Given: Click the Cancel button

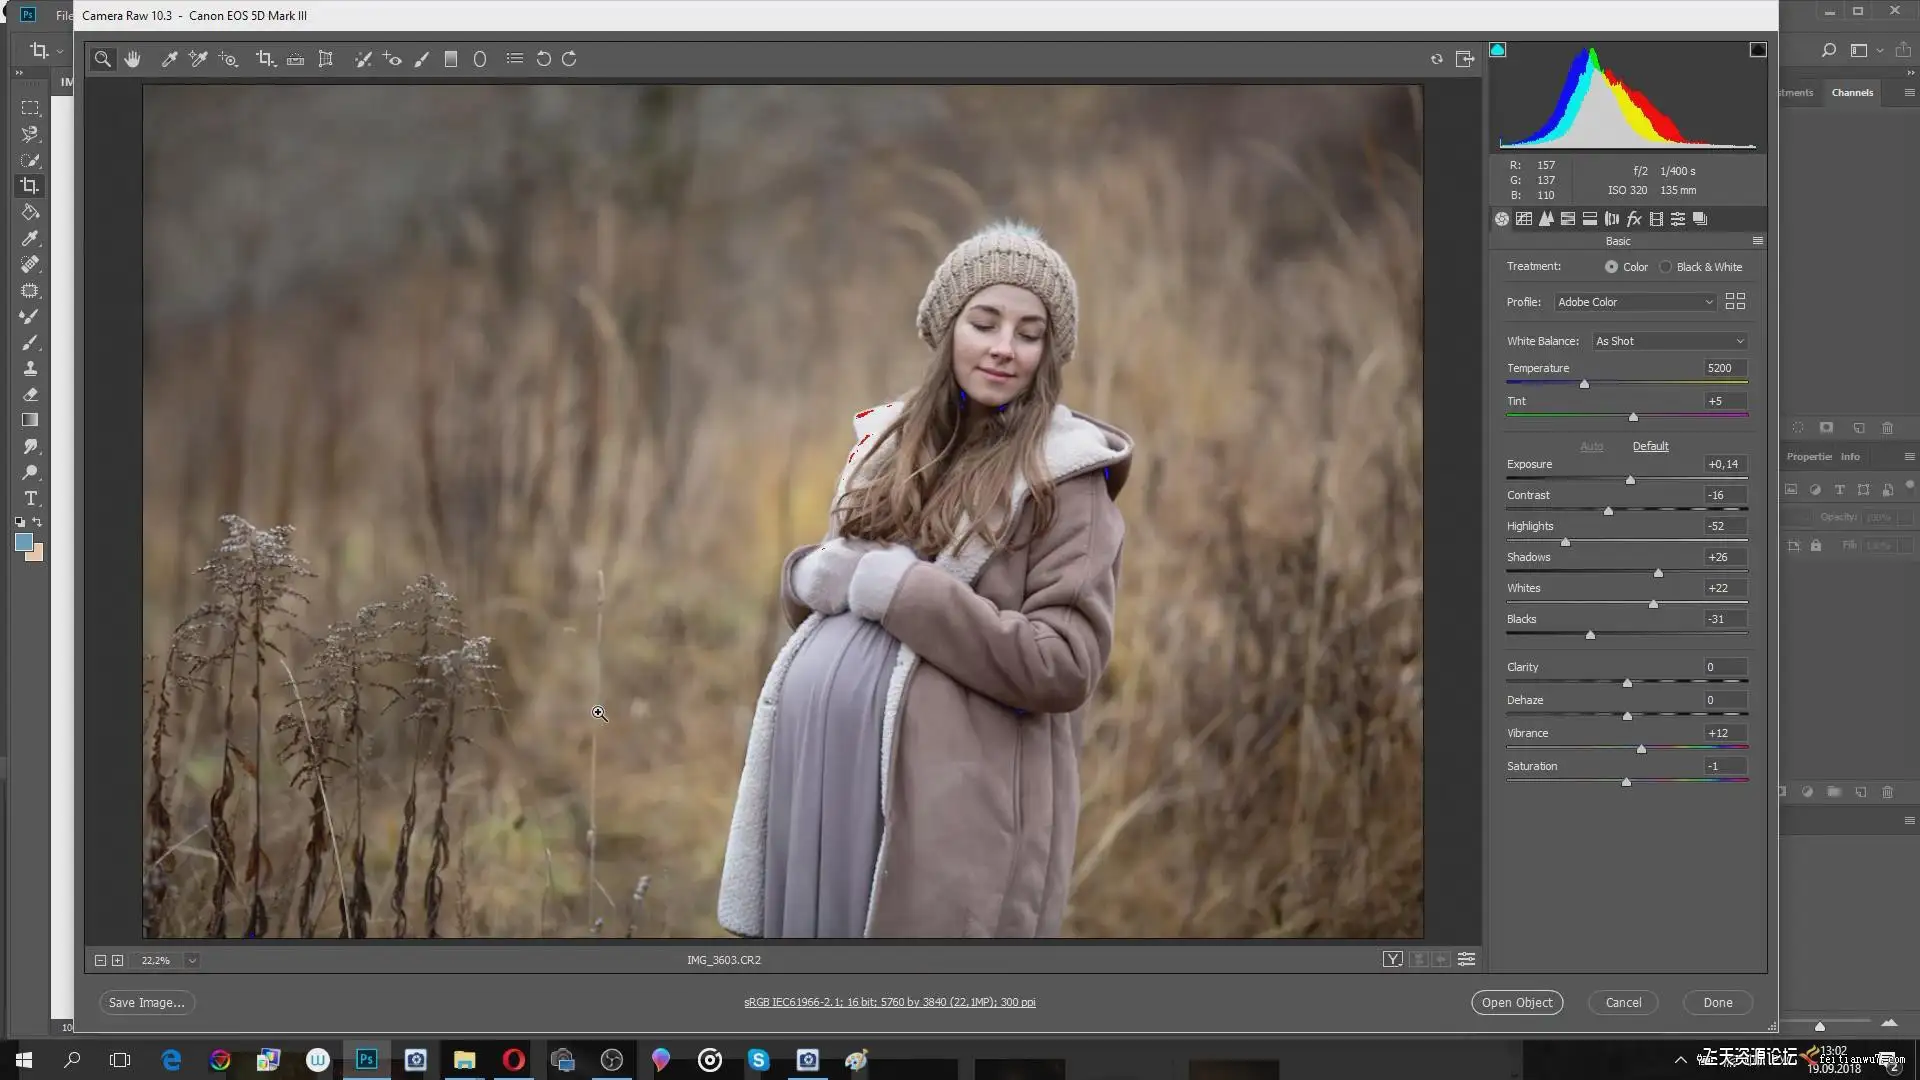Looking at the screenshot, I should click(x=1623, y=1002).
